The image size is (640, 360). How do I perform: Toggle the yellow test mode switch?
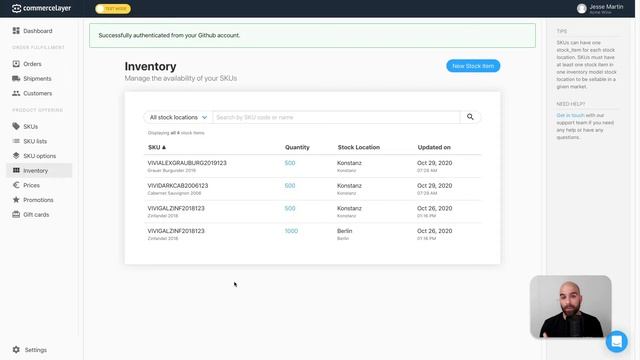(x=113, y=9)
